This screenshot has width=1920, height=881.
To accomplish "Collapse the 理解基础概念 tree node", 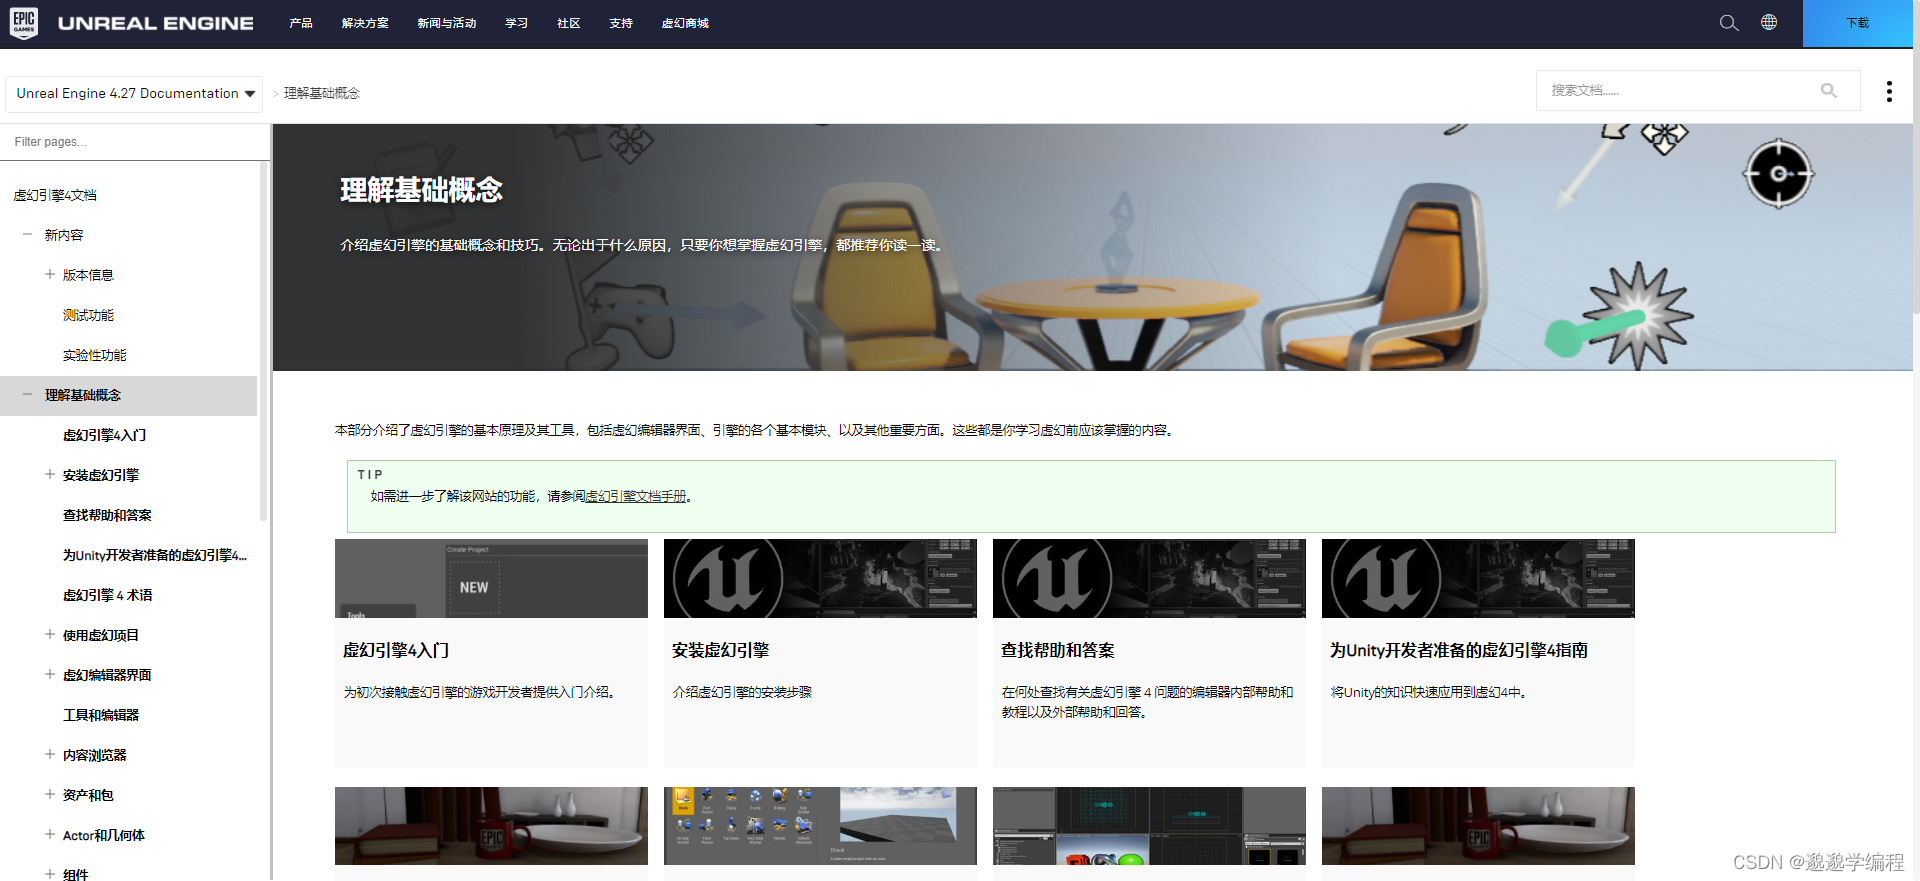I will point(27,394).
